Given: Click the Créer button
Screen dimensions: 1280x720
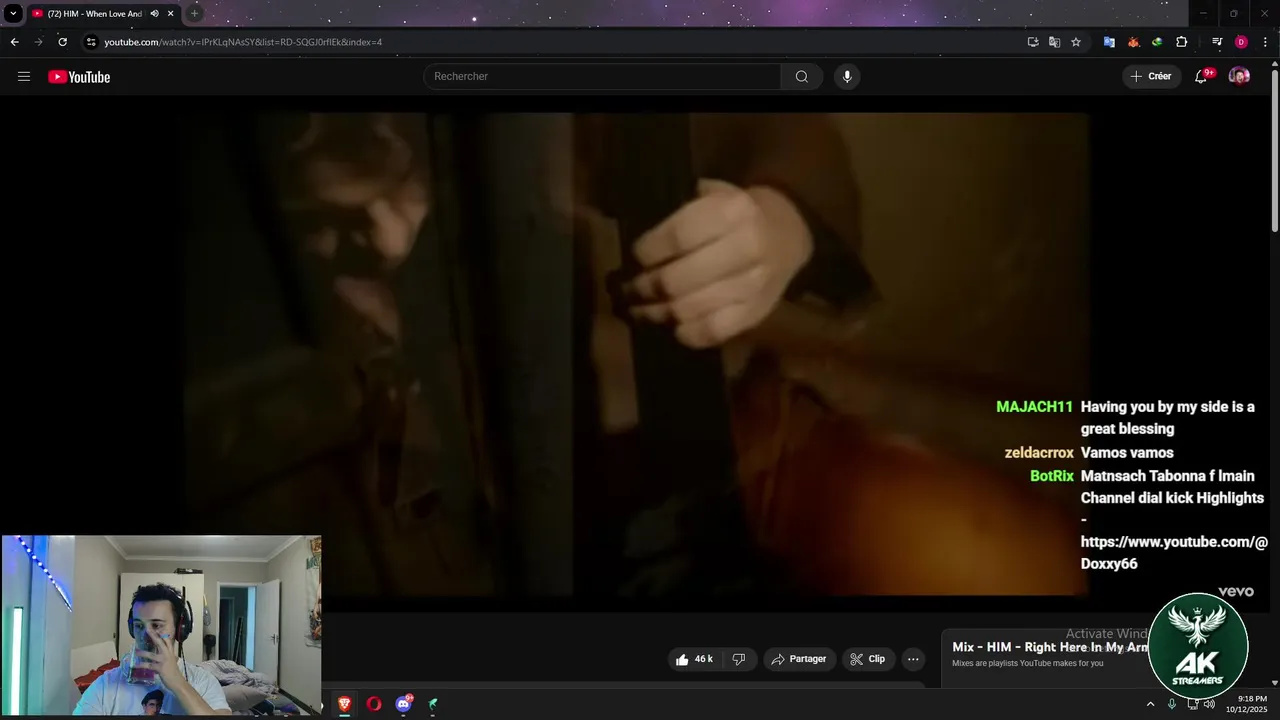Looking at the screenshot, I should (x=1150, y=77).
